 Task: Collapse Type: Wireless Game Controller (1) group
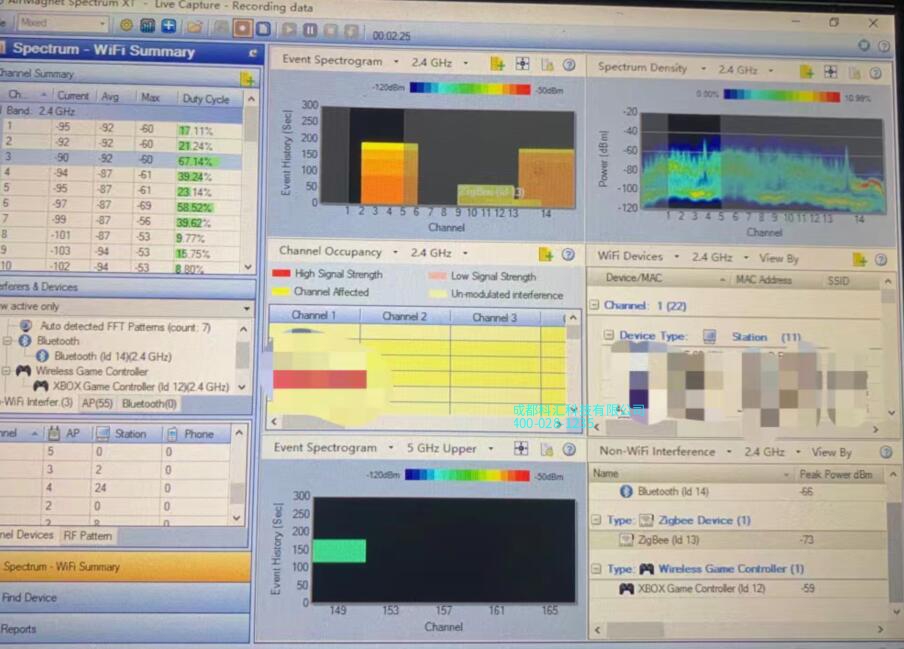(x=596, y=569)
